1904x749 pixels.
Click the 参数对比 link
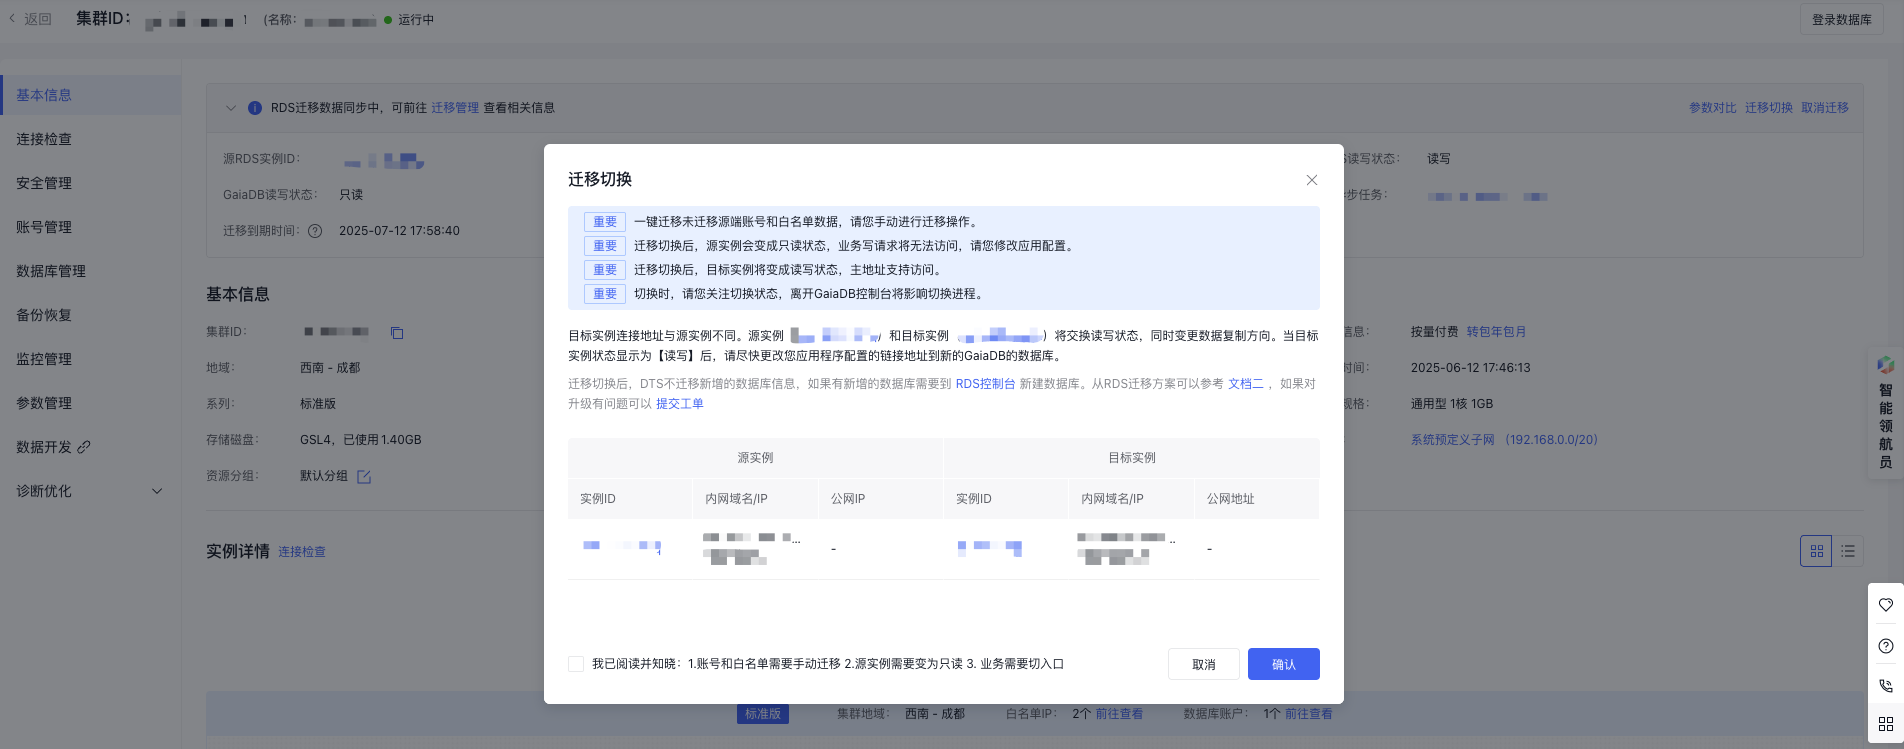(x=1713, y=108)
